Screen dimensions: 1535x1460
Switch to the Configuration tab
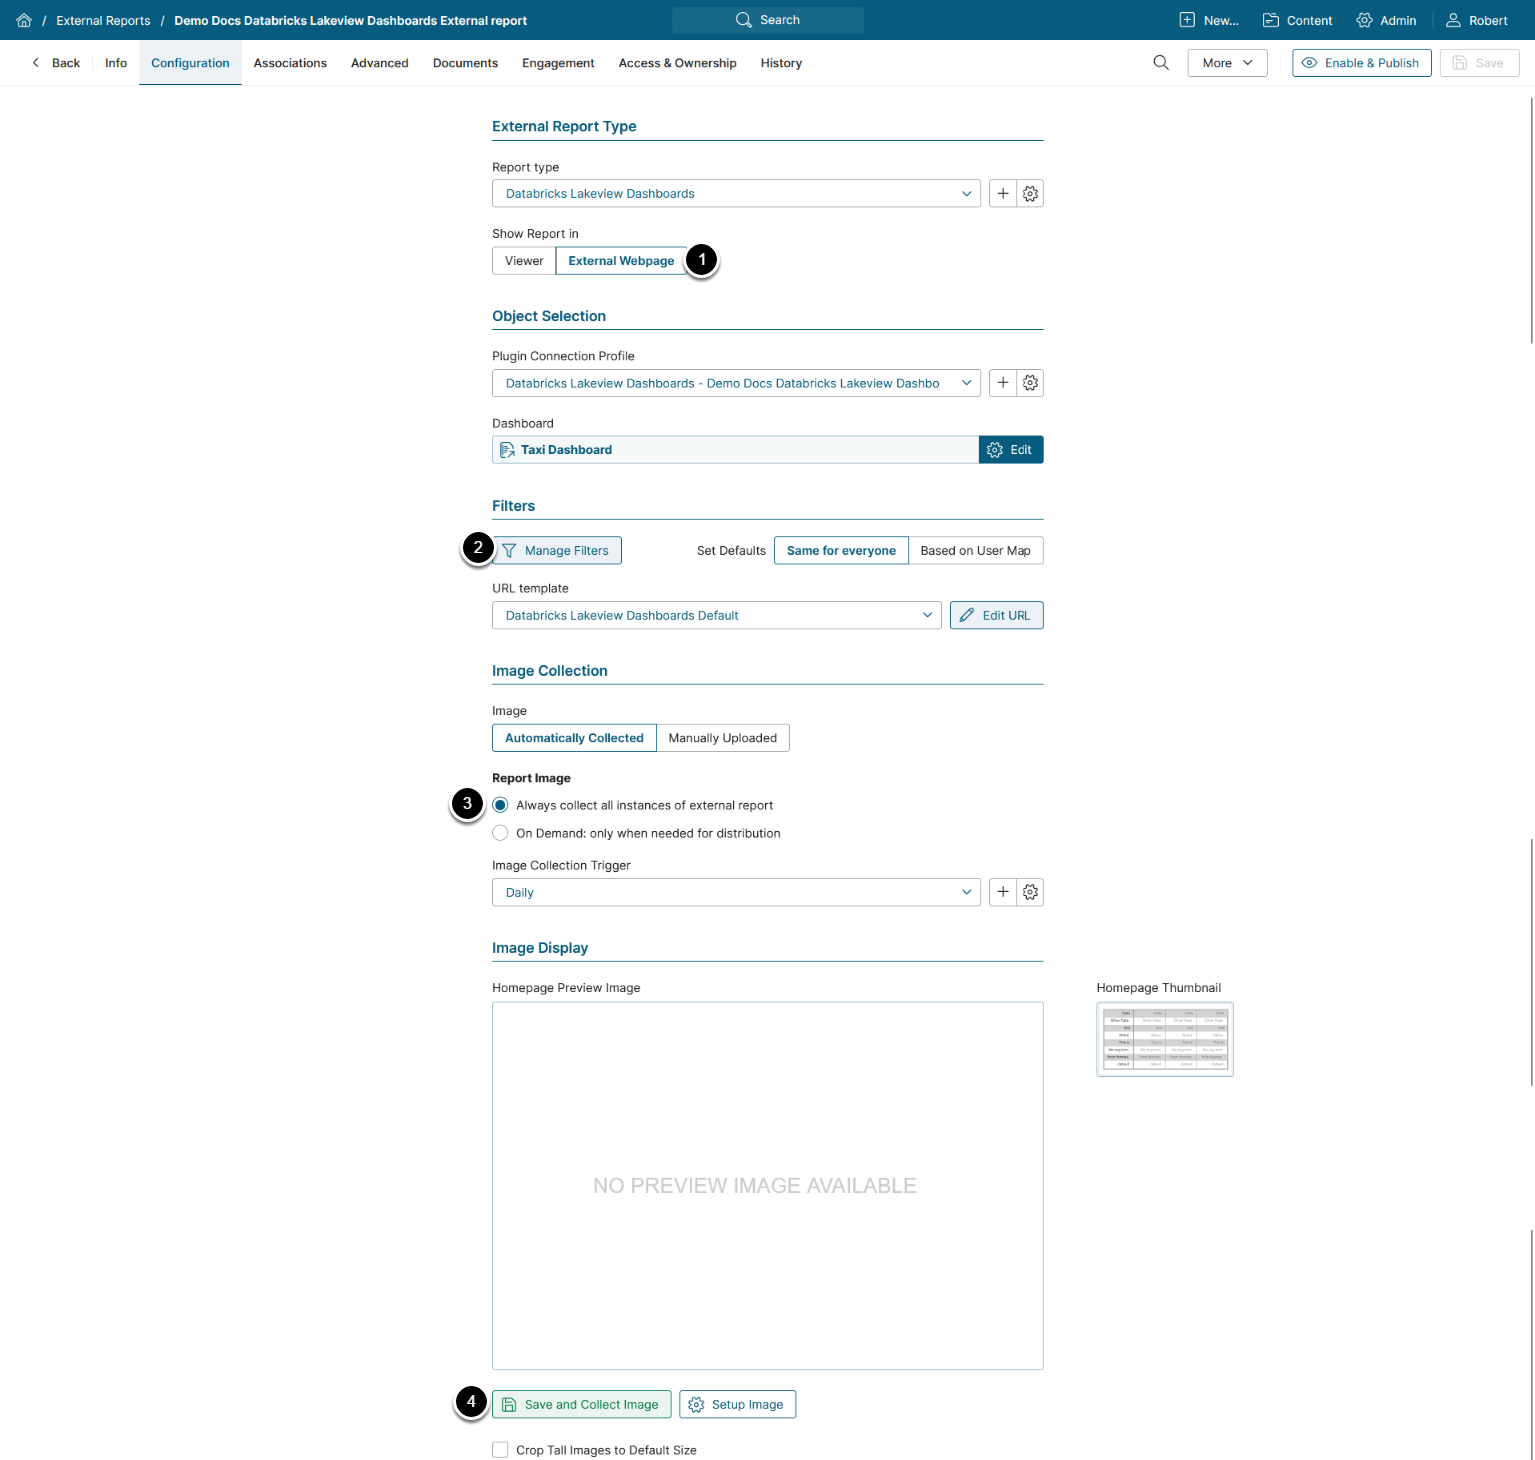(190, 63)
